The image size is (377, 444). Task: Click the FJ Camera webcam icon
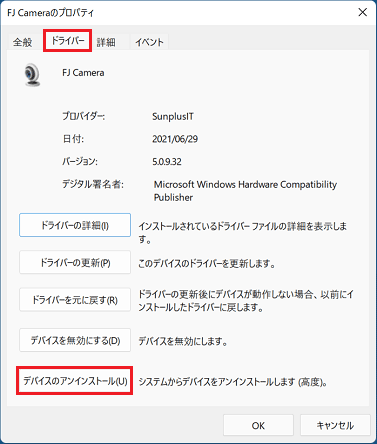coord(32,74)
